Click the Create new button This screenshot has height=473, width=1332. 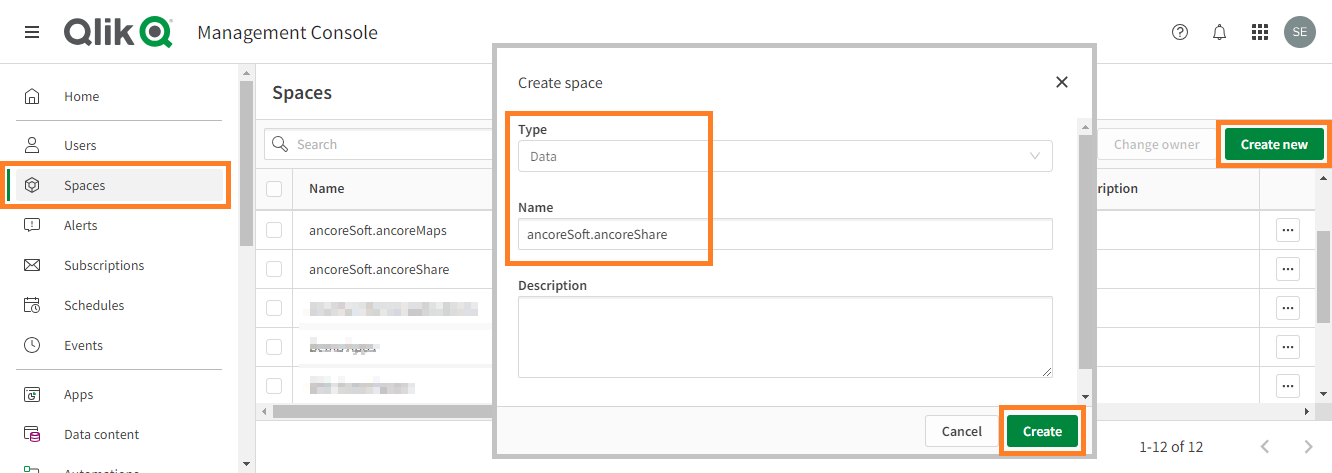(1274, 144)
